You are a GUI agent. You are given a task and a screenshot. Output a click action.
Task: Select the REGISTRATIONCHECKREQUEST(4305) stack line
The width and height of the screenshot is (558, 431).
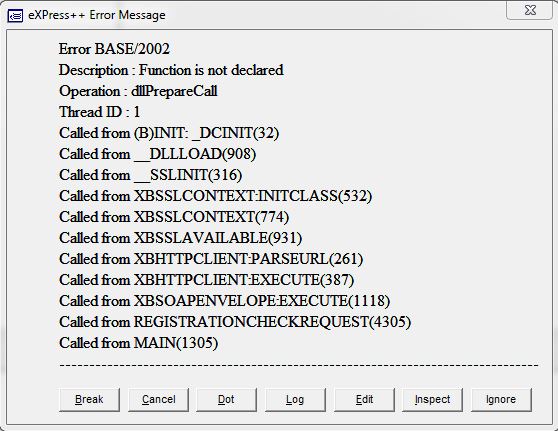click(235, 322)
